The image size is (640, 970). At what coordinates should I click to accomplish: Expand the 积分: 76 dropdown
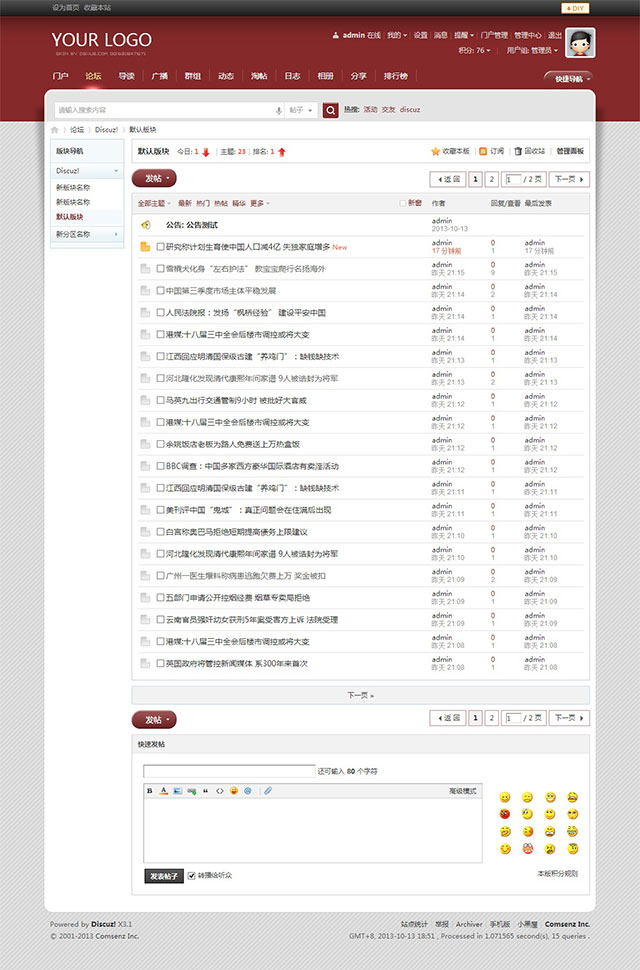(474, 51)
